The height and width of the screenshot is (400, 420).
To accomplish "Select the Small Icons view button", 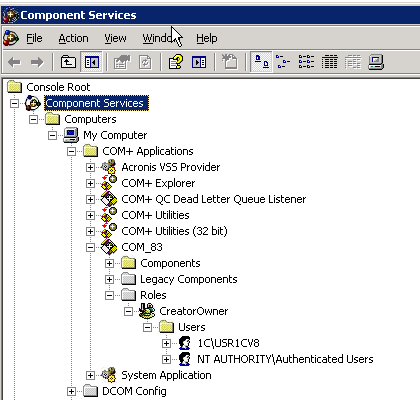I will pyautogui.click(x=283, y=62).
